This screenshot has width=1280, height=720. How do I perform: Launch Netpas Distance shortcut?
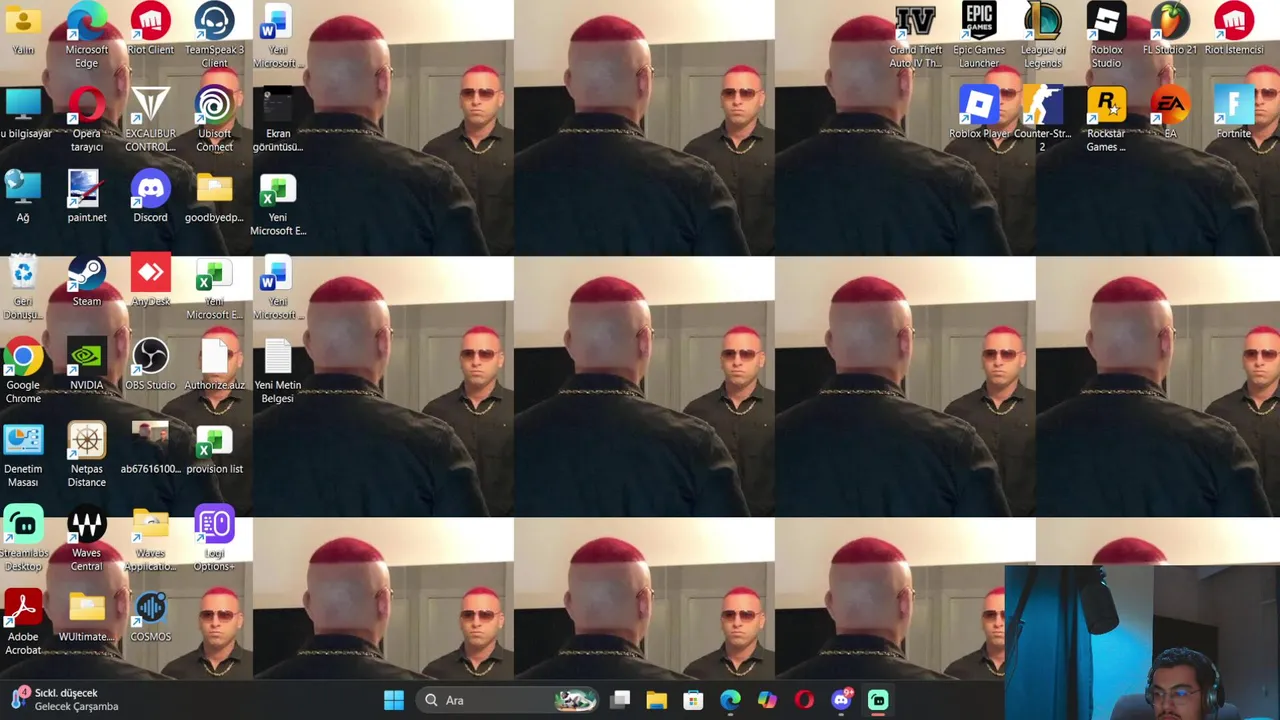(87, 455)
